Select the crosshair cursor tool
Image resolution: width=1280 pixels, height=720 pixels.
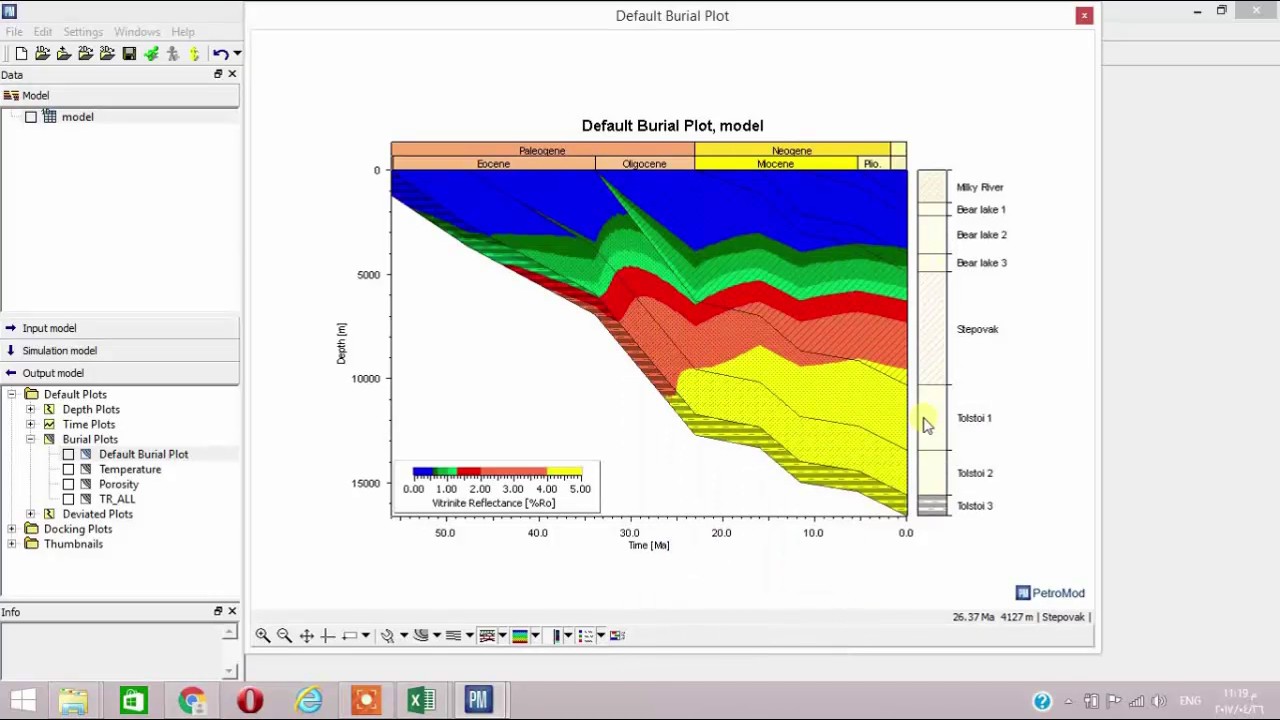(327, 635)
